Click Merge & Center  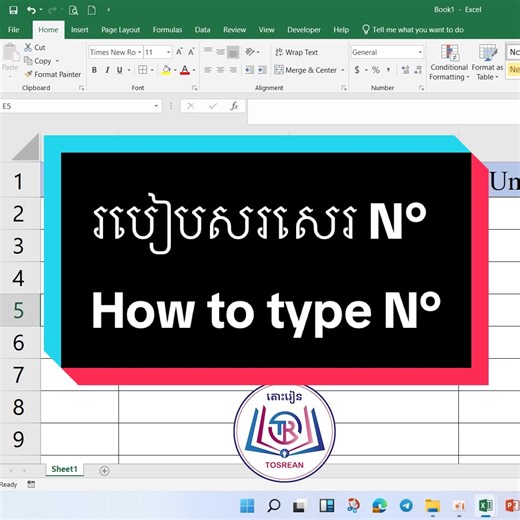pos(305,70)
